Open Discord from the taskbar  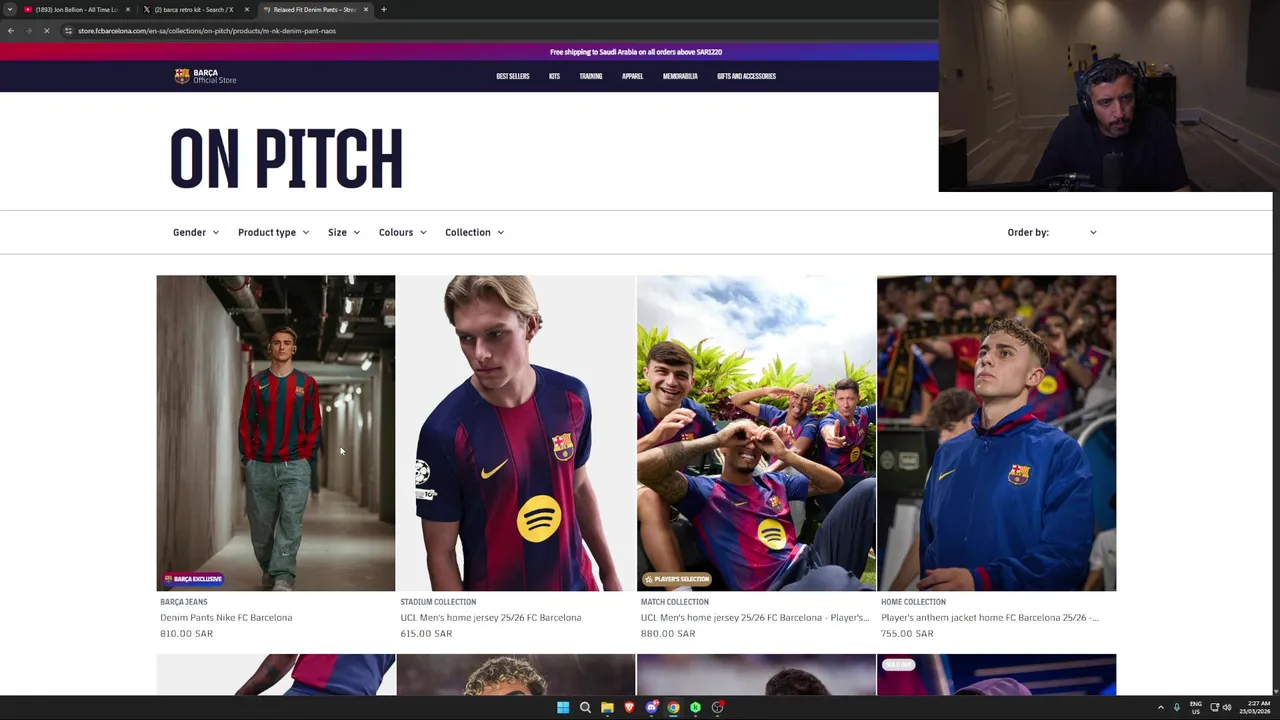coord(651,708)
